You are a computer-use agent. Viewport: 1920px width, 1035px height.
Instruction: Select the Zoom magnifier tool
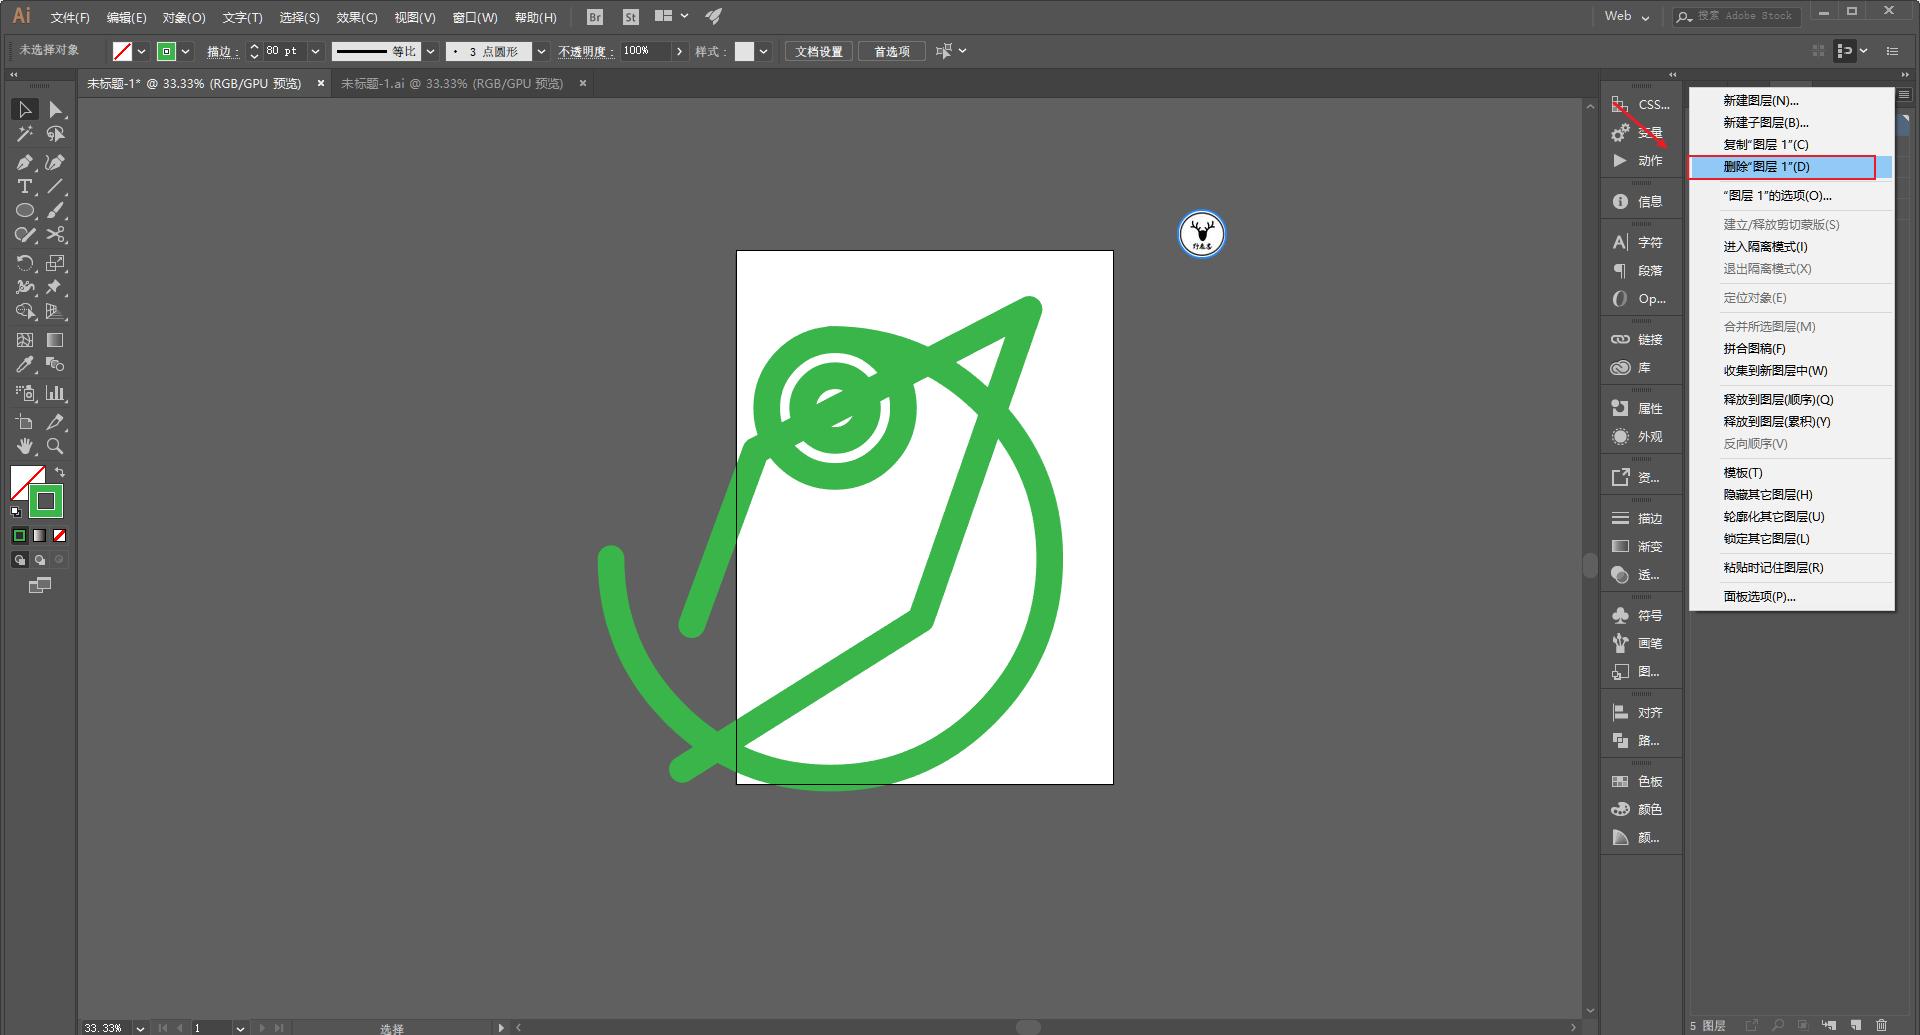pyautogui.click(x=56, y=446)
